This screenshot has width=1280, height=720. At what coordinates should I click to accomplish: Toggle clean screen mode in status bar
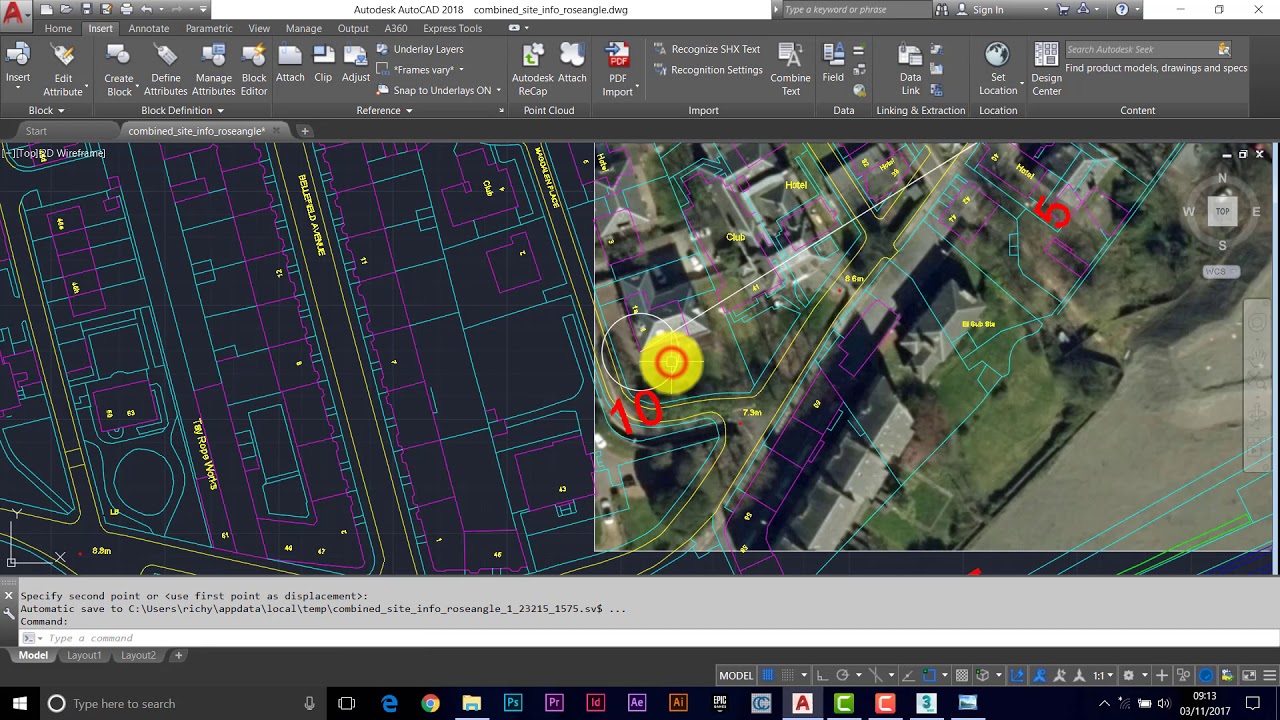1249,675
